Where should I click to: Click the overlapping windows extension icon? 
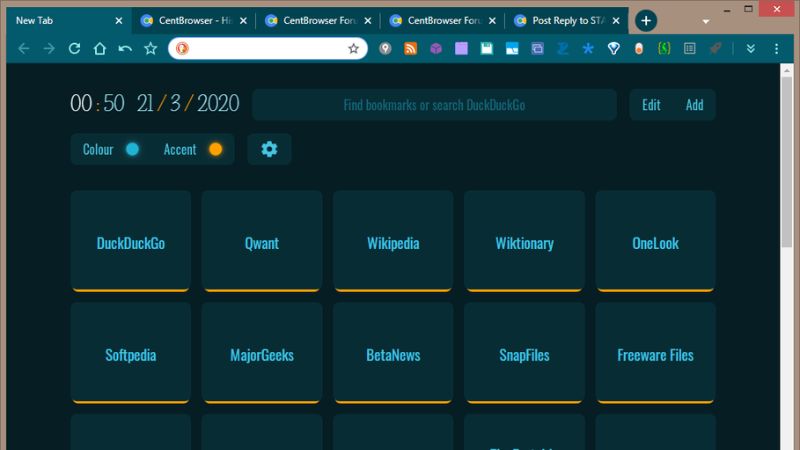coord(537,48)
